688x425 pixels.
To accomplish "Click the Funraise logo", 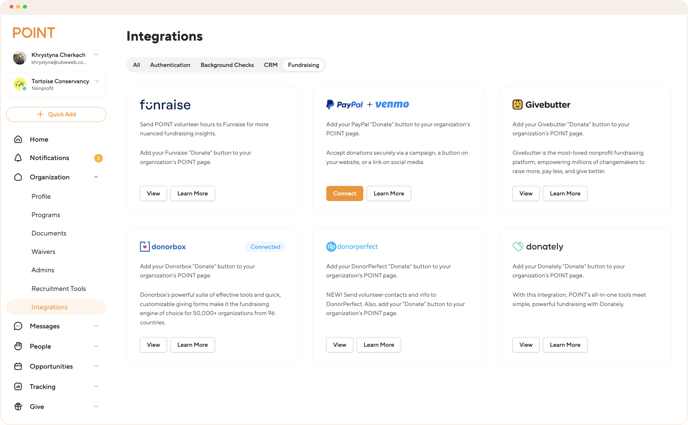I will pos(165,105).
